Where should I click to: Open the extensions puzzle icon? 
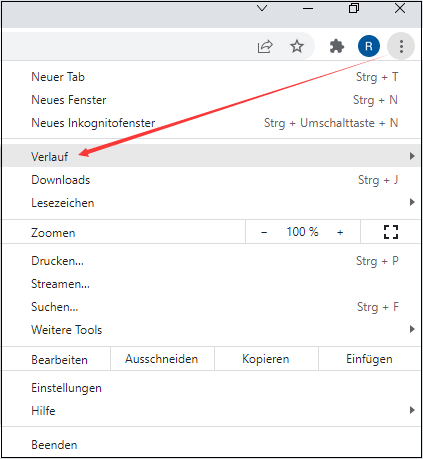coord(337,46)
